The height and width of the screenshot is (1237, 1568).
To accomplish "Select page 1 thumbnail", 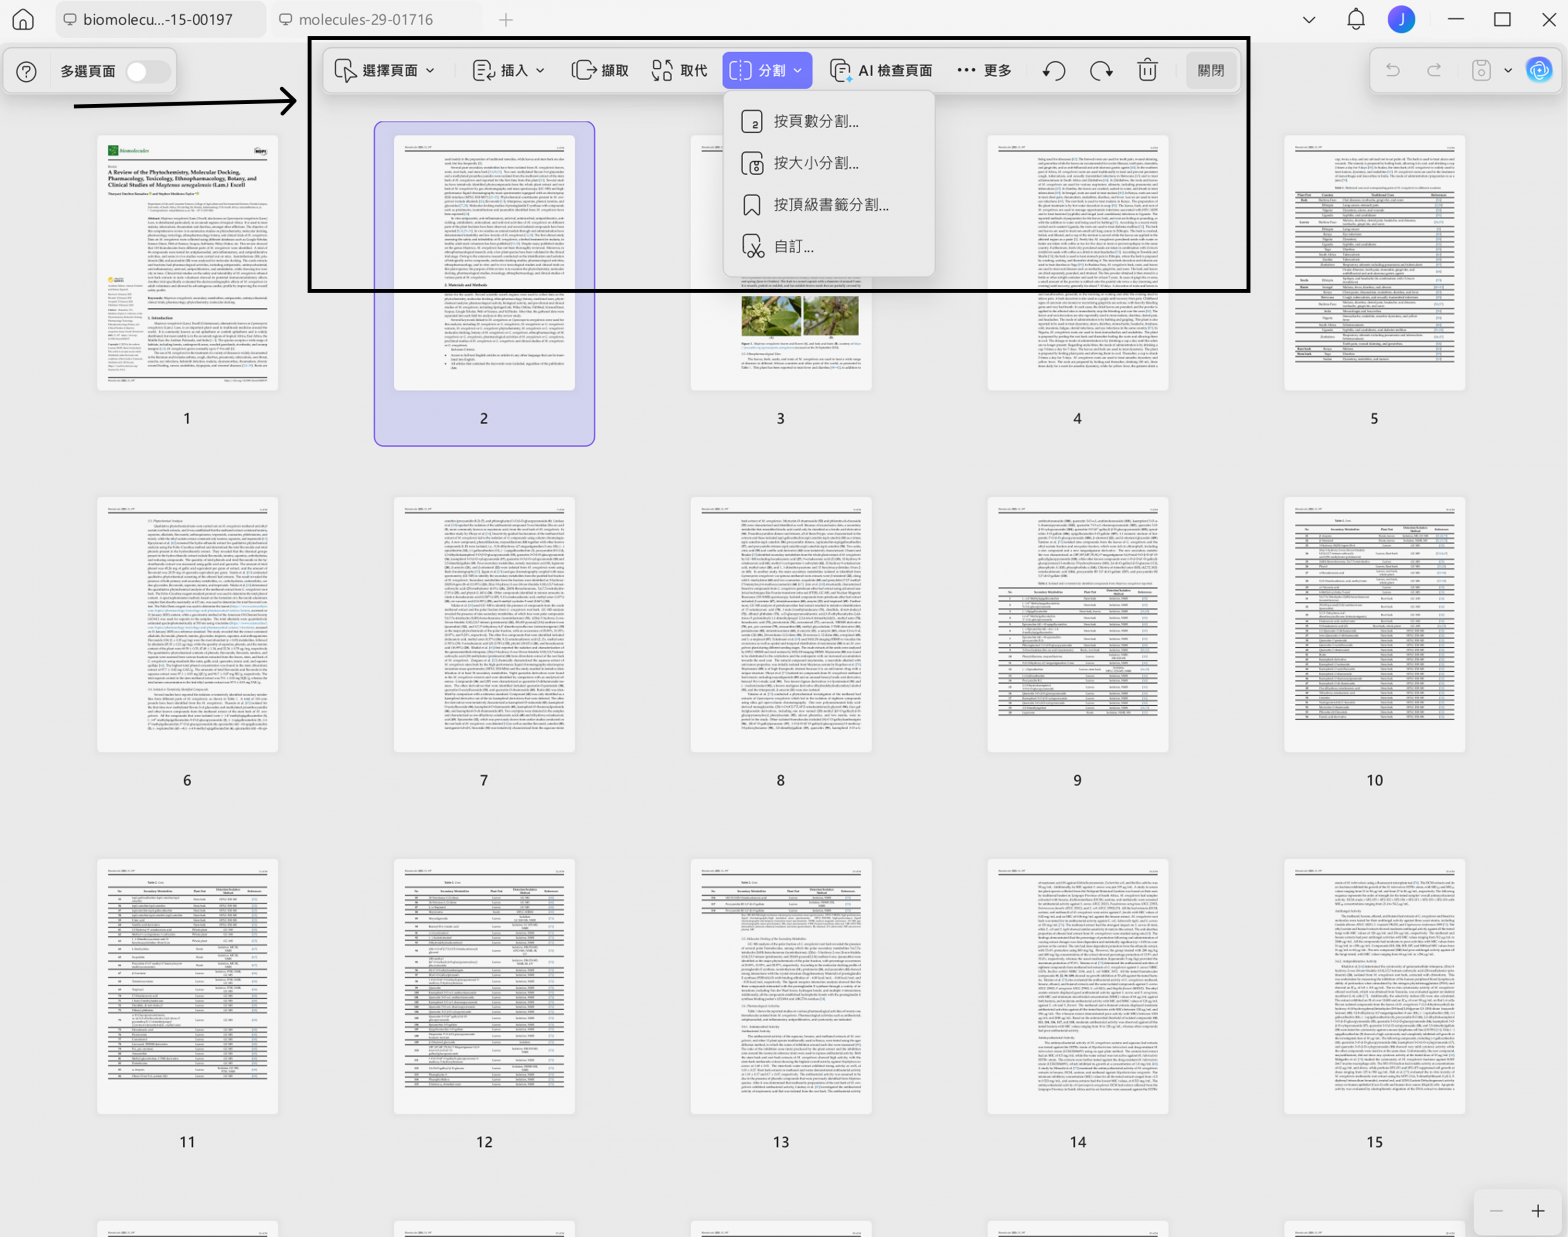I will 187,263.
